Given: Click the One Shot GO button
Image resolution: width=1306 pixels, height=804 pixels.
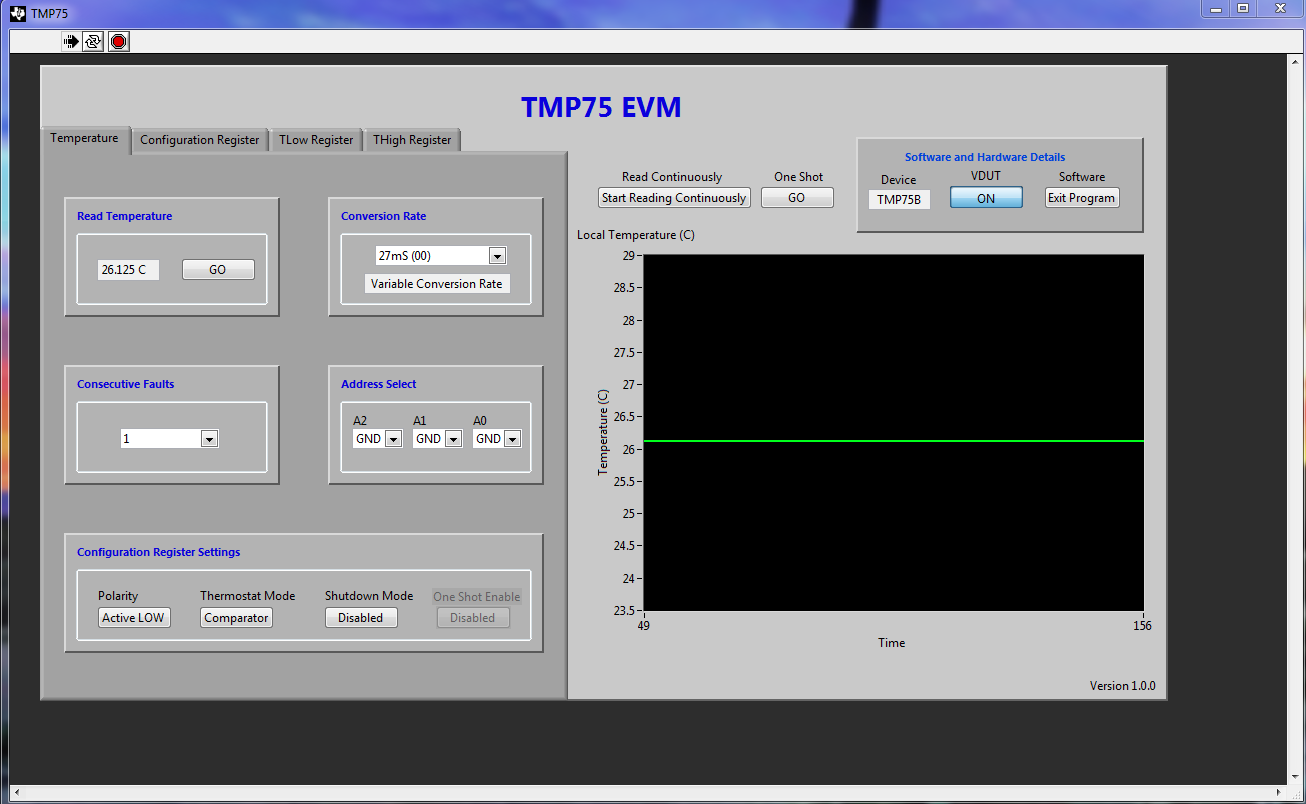Looking at the screenshot, I should click(x=797, y=198).
